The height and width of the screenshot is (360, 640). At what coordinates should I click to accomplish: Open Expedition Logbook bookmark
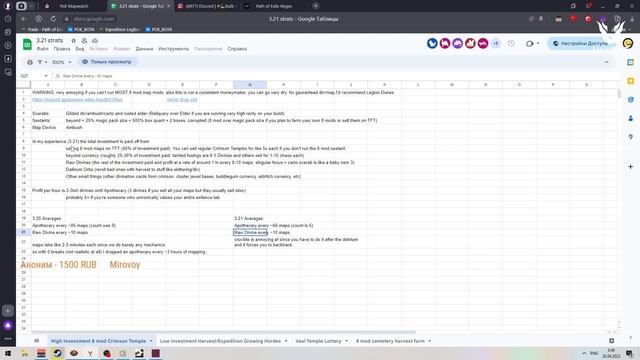tap(119, 29)
